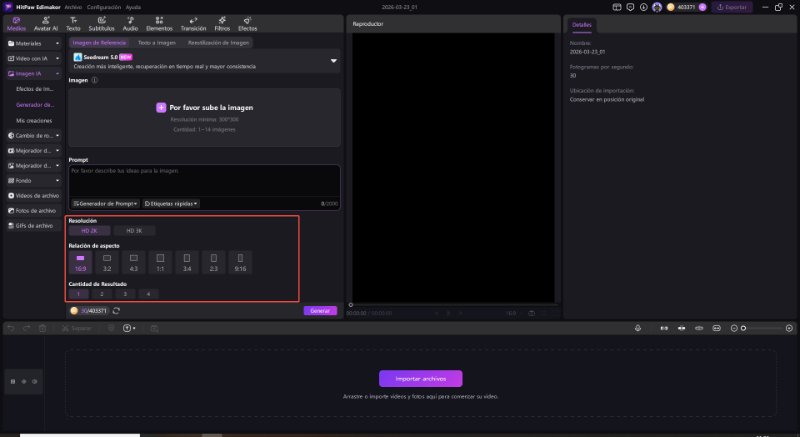
Task: Open the Seedream 5.0 model dropdown
Action: (334, 61)
